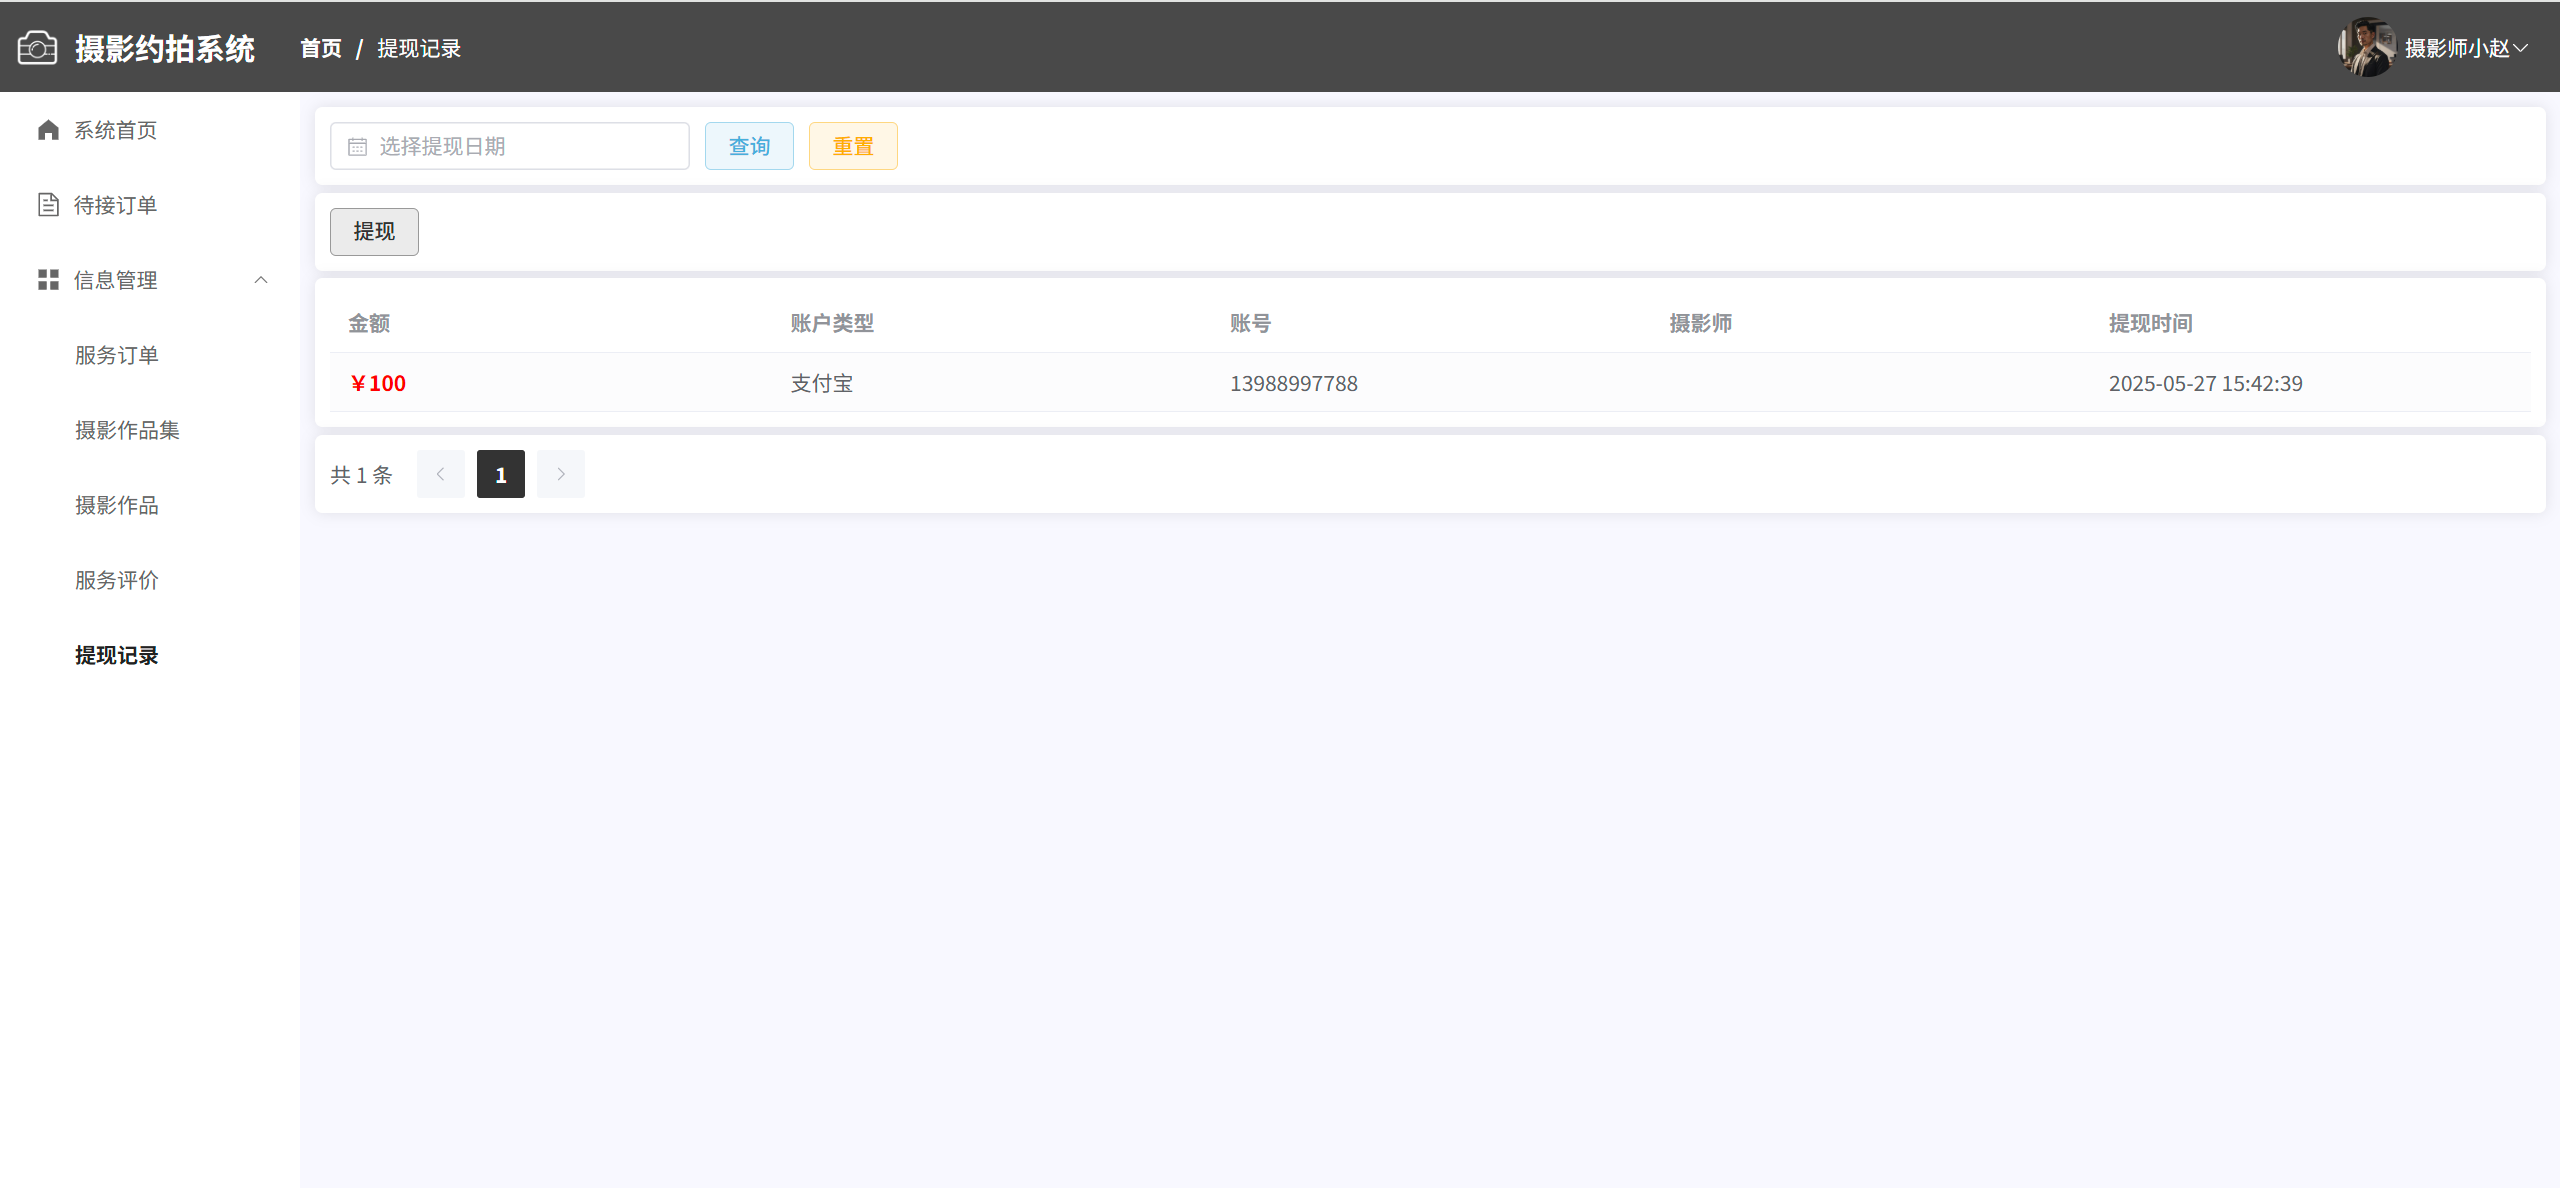Navigate to 服务评价 menu item

point(117,580)
